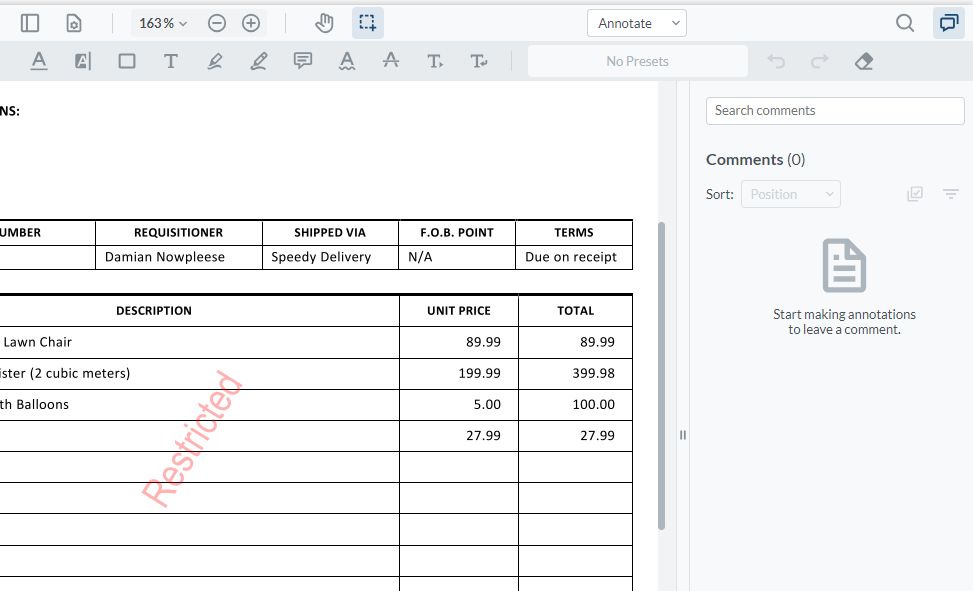Open the 163% zoom level dropdown

tap(163, 24)
